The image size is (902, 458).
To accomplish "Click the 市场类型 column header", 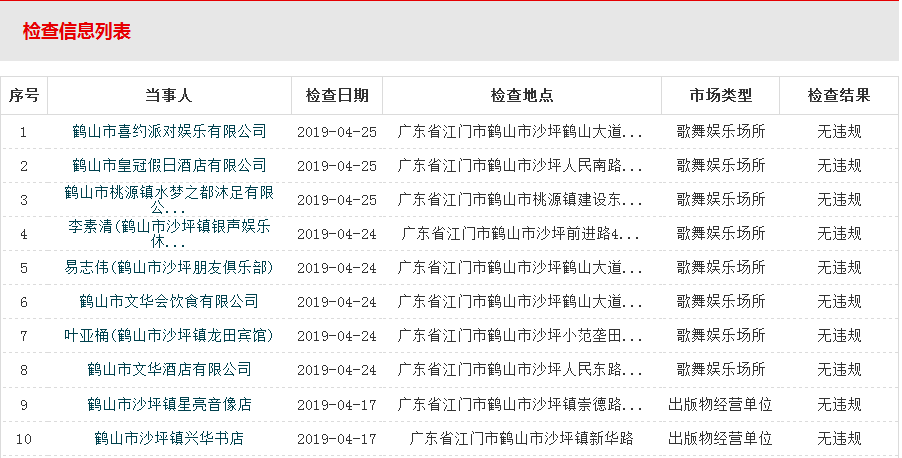I will (720, 96).
